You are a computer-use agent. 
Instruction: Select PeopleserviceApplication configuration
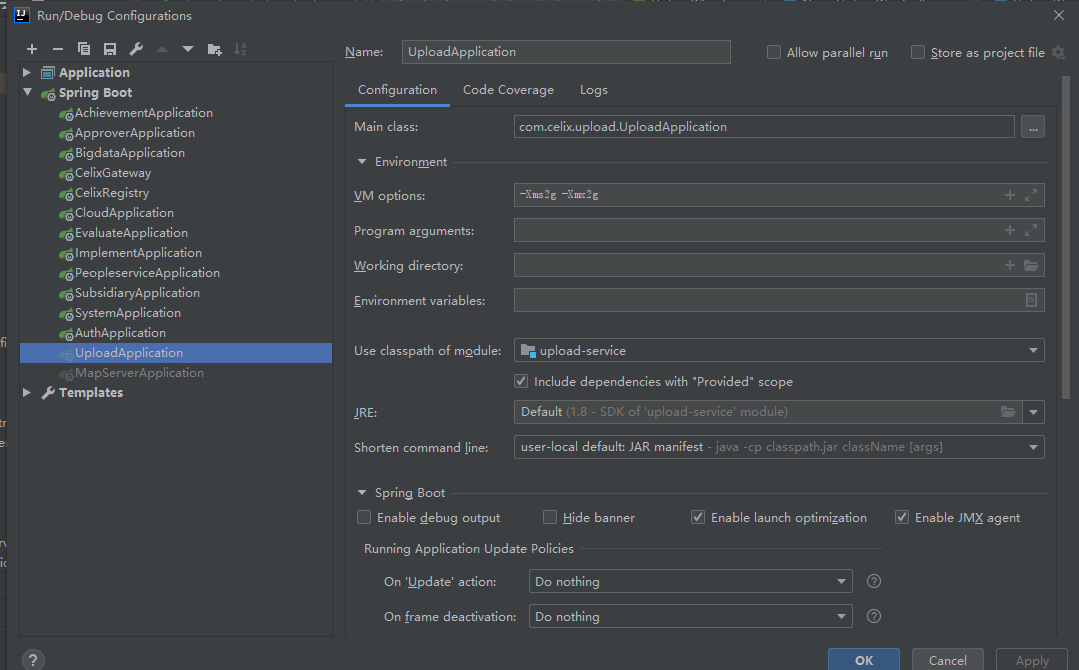tap(147, 272)
